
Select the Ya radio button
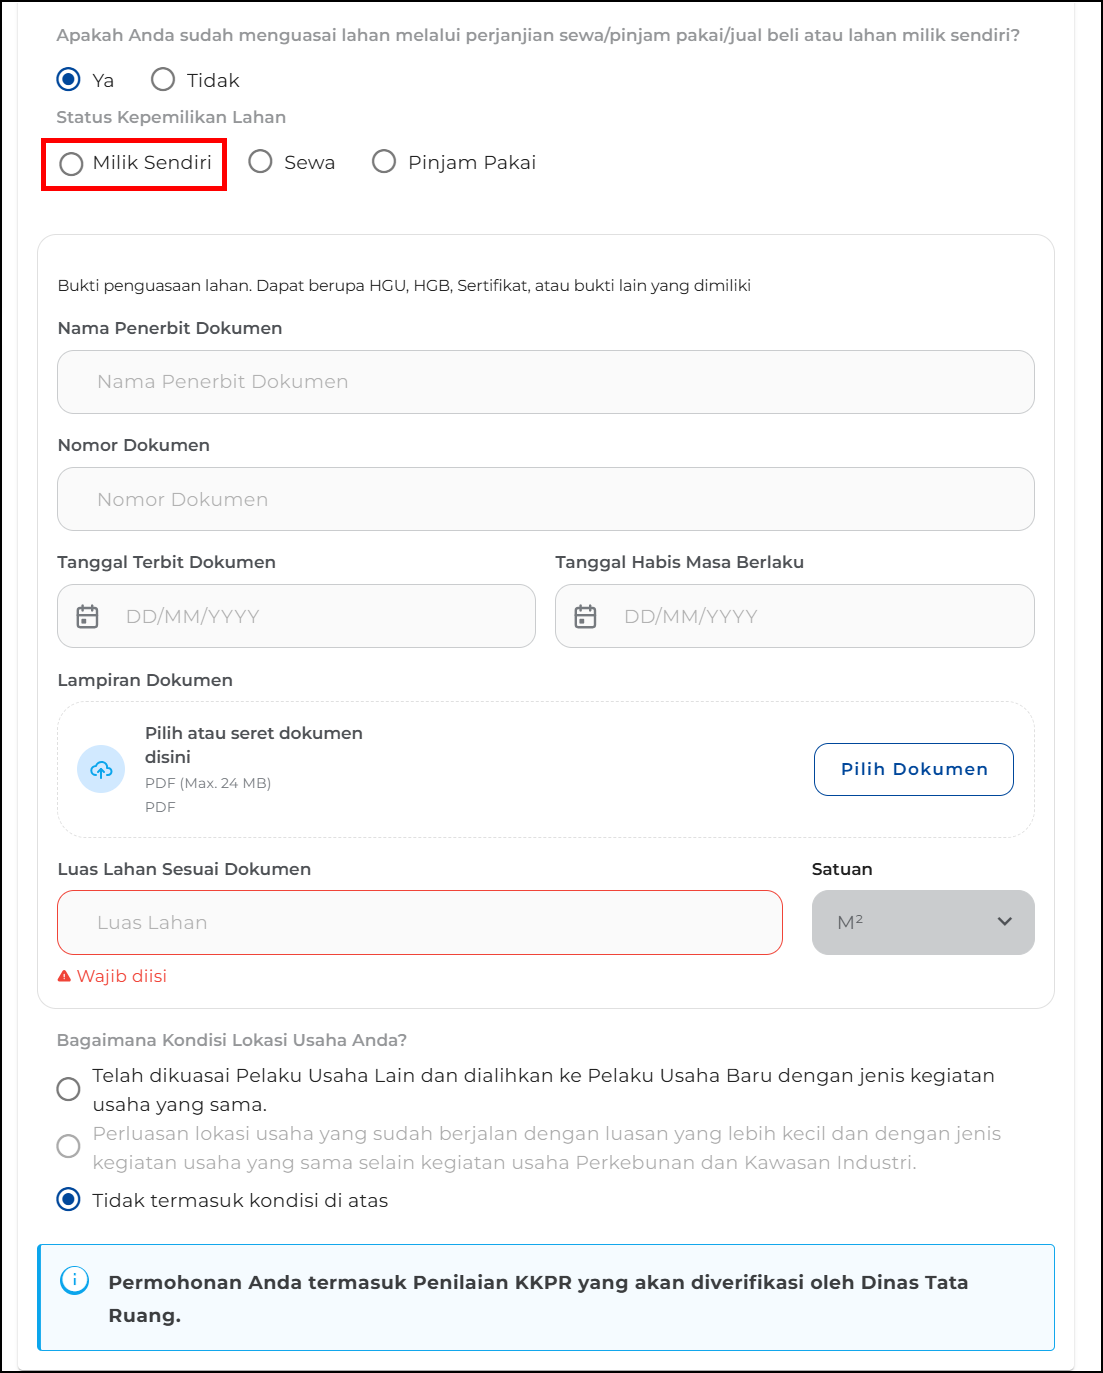(x=68, y=80)
